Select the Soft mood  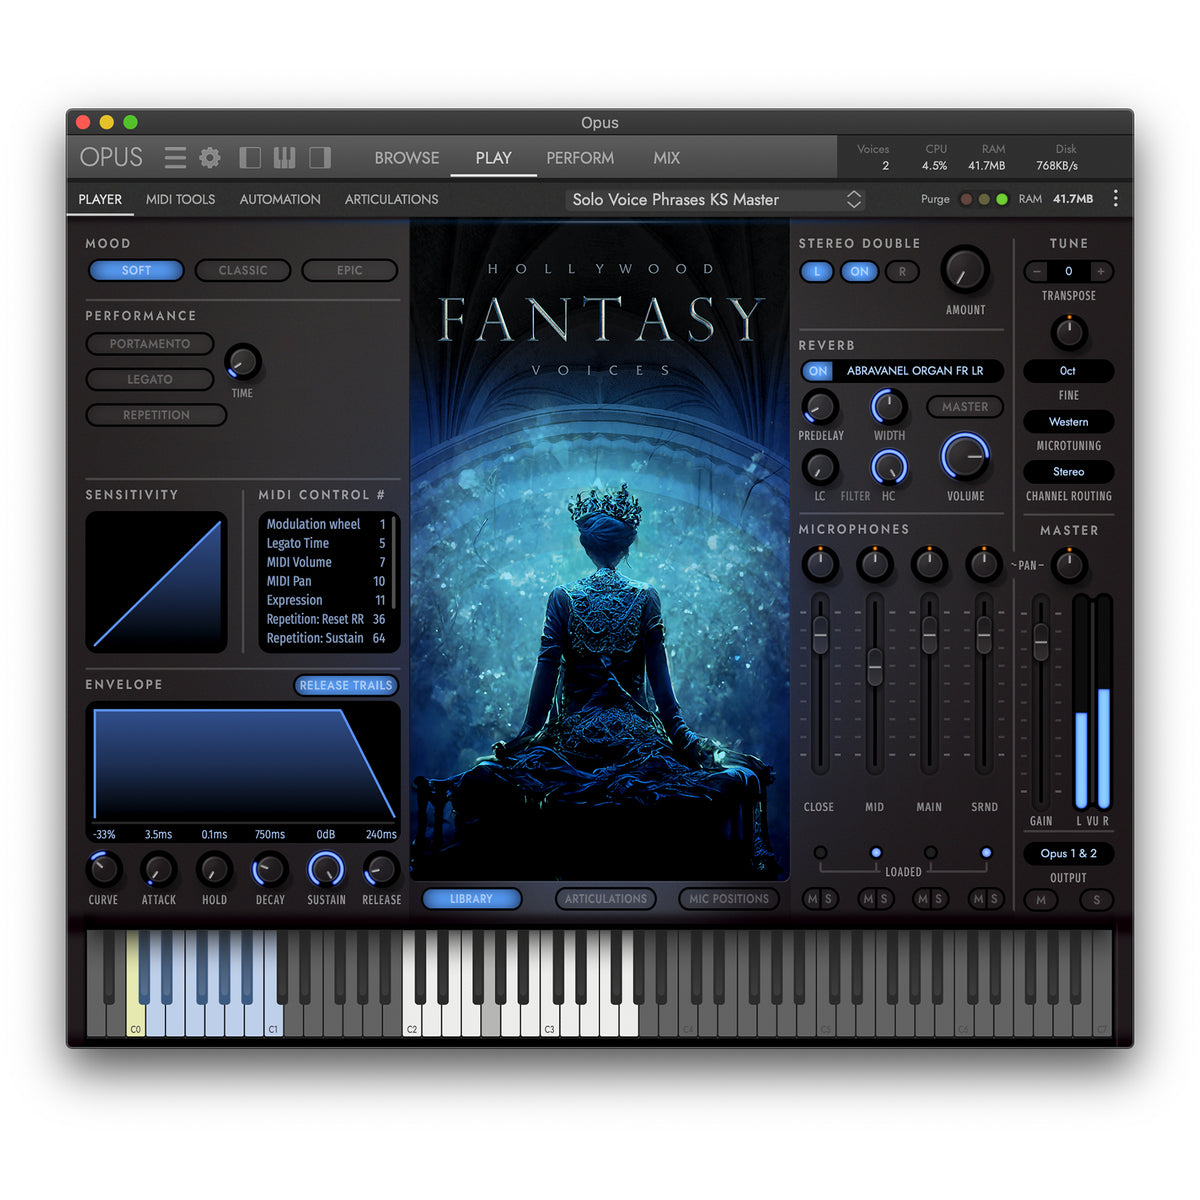(x=136, y=270)
